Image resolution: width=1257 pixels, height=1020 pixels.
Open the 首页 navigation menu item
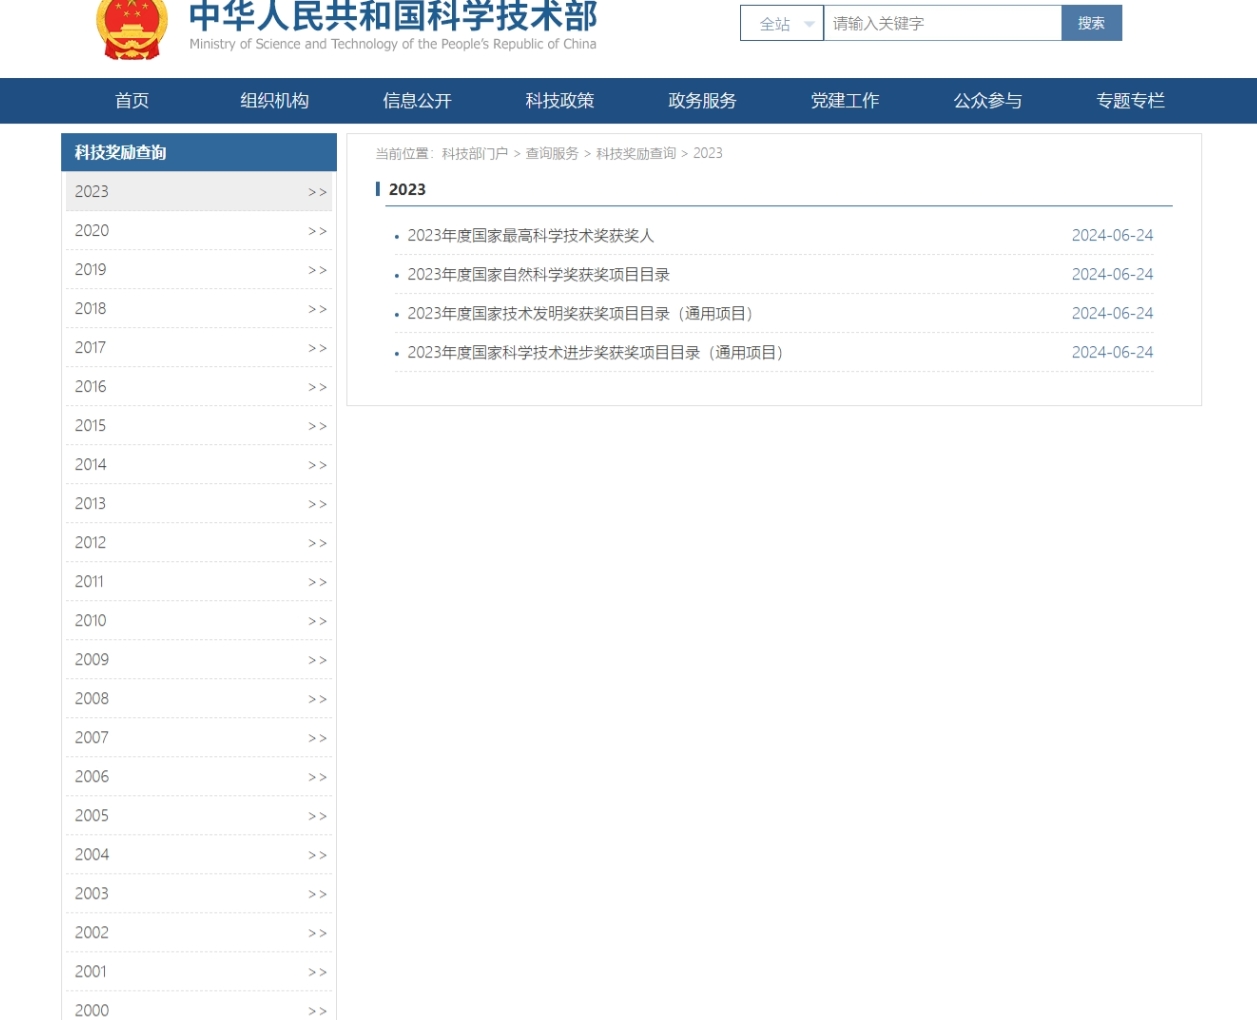coord(132,101)
